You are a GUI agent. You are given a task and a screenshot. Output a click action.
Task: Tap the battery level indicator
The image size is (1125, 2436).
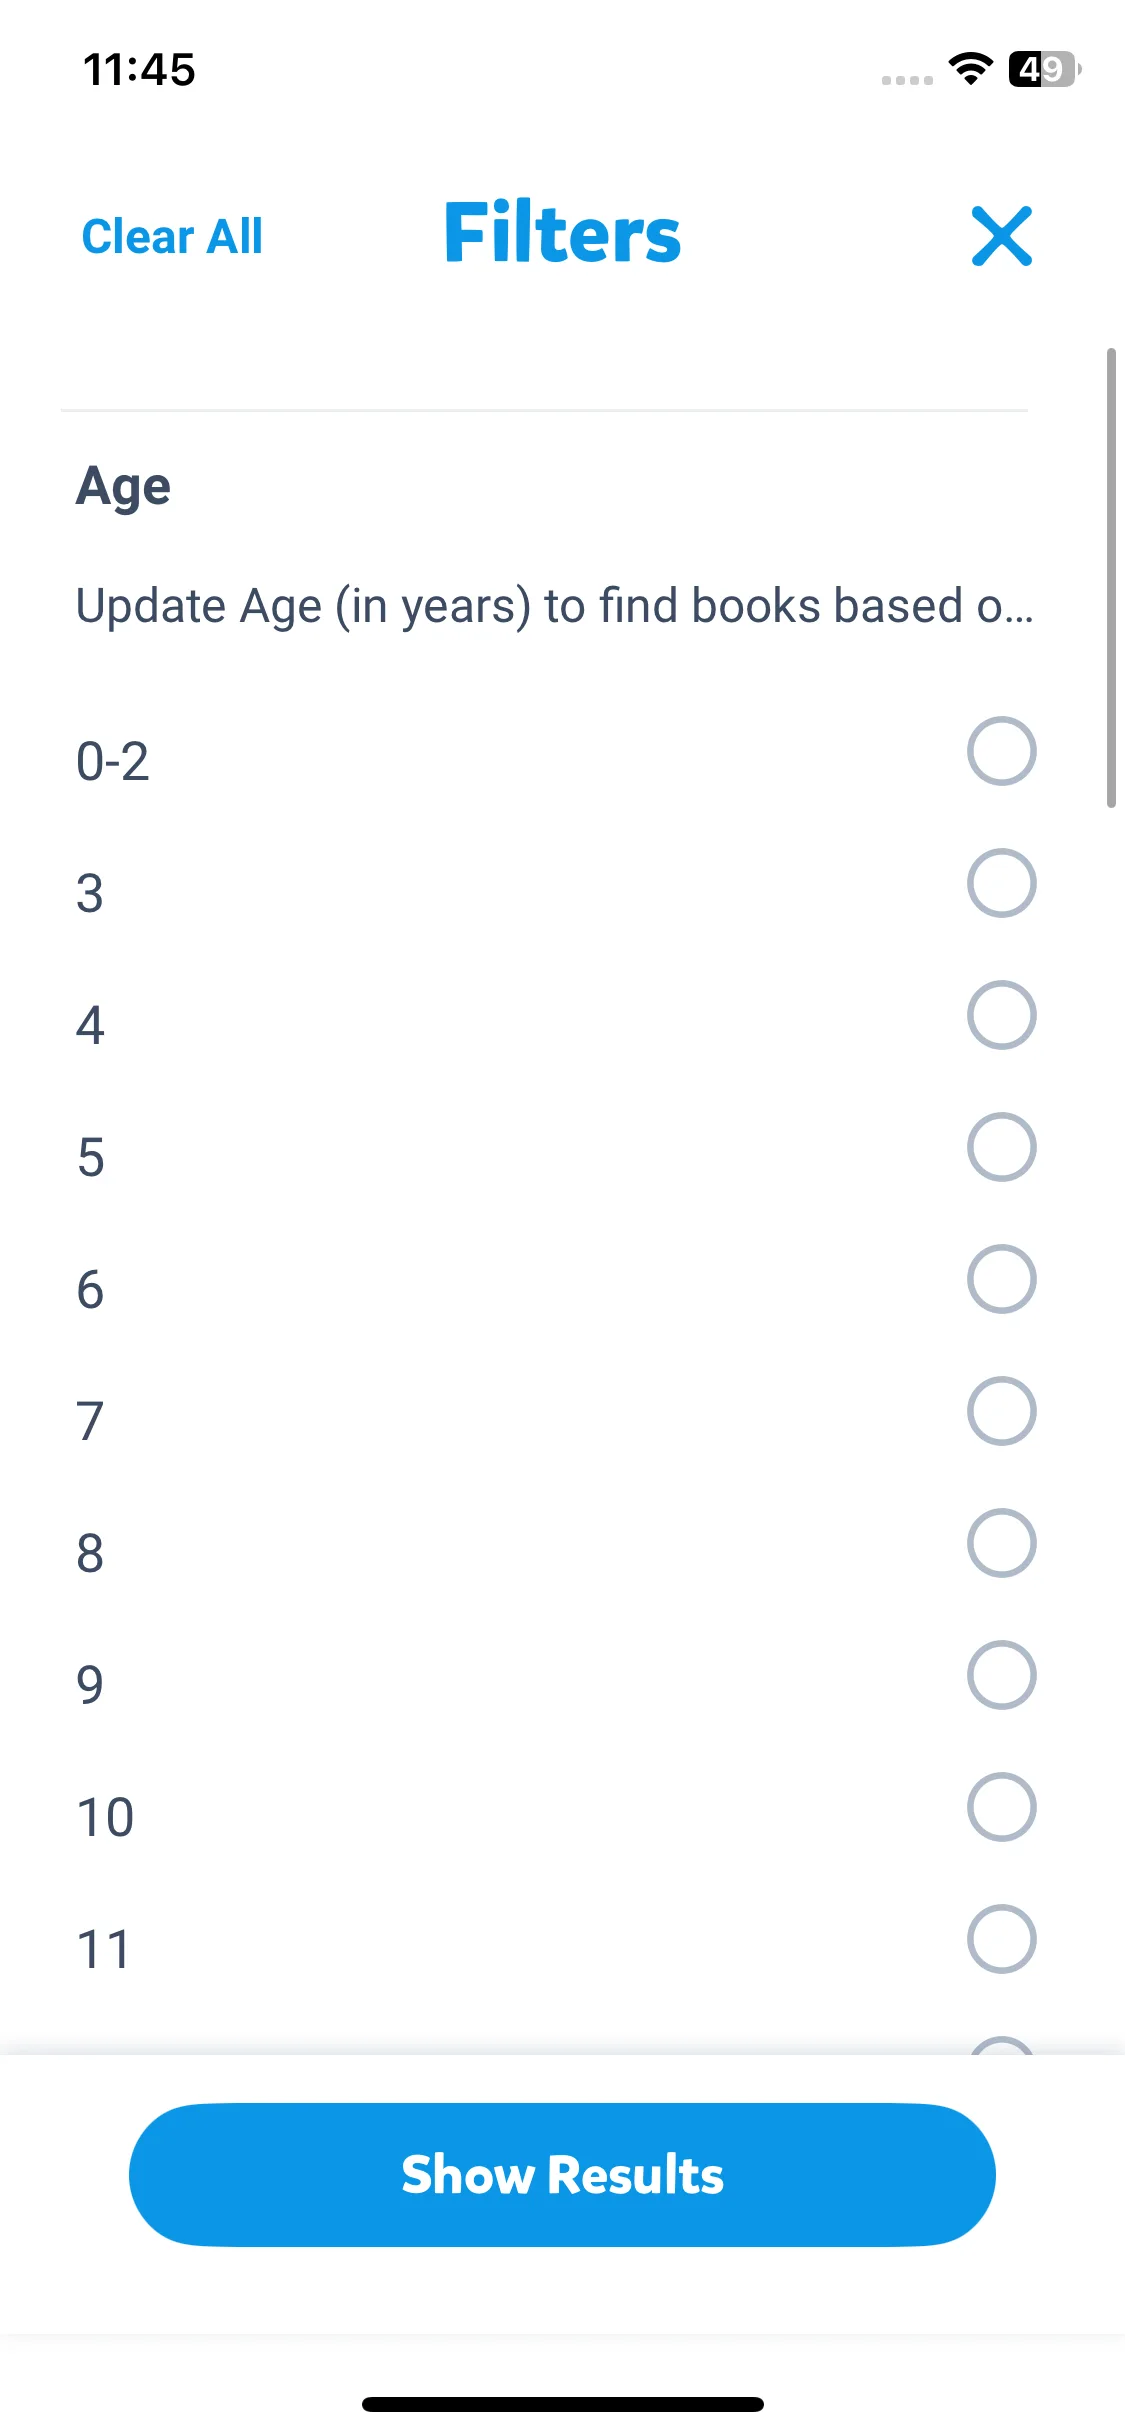pyautogui.click(x=1044, y=69)
